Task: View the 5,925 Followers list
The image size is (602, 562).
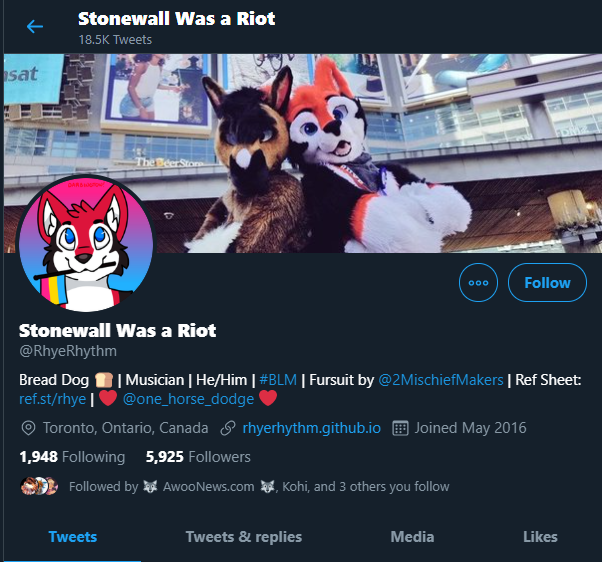Action: click(198, 457)
